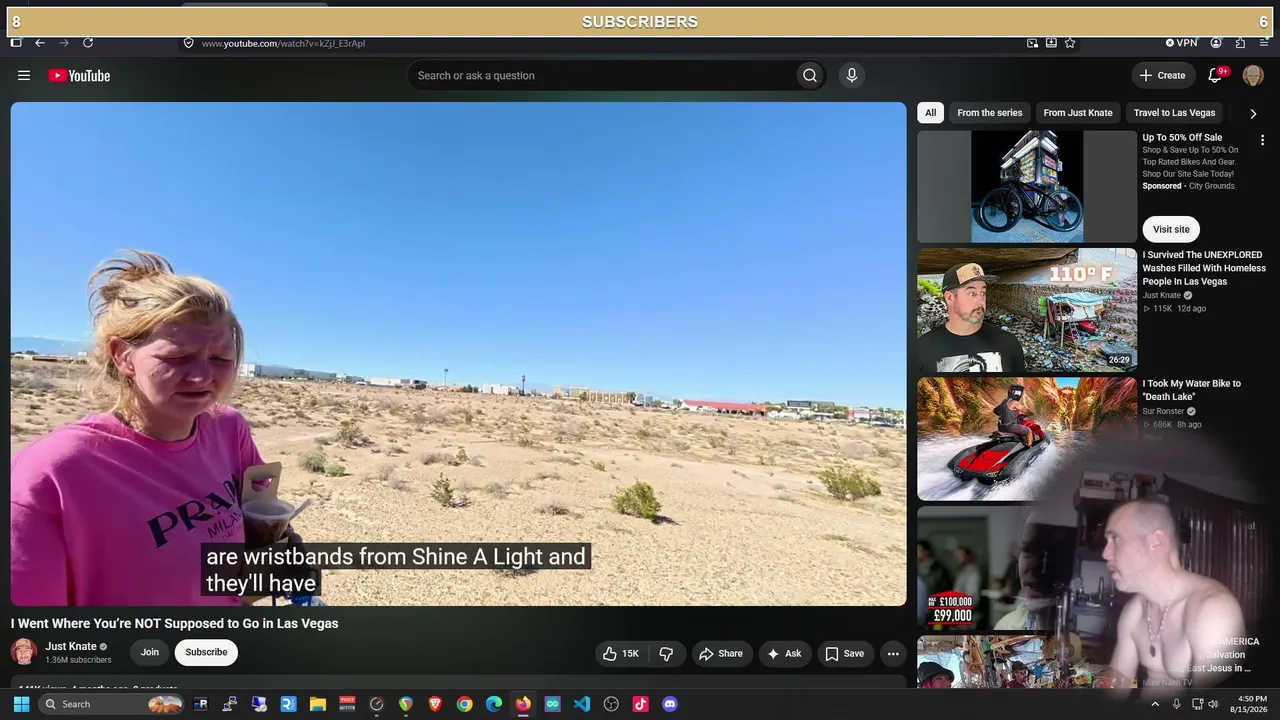Open the Death Lake water bike thumbnail
Viewport: 1280px width, 720px height.
(1027, 439)
